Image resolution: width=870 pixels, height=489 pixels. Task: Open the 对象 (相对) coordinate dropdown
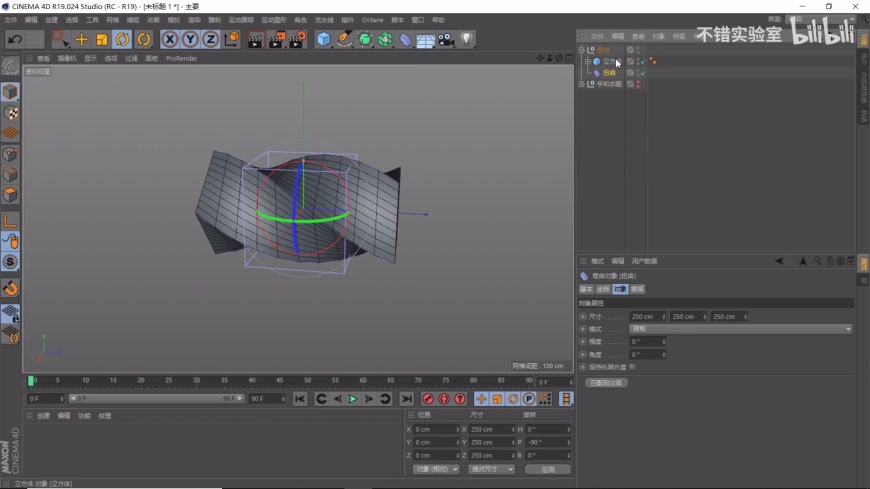[x=436, y=469]
